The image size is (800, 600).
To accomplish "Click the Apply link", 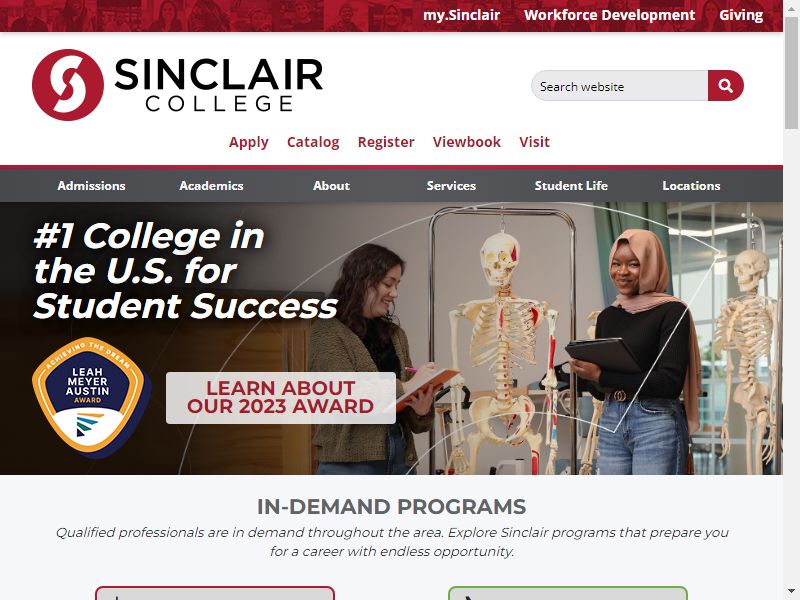I will [248, 142].
